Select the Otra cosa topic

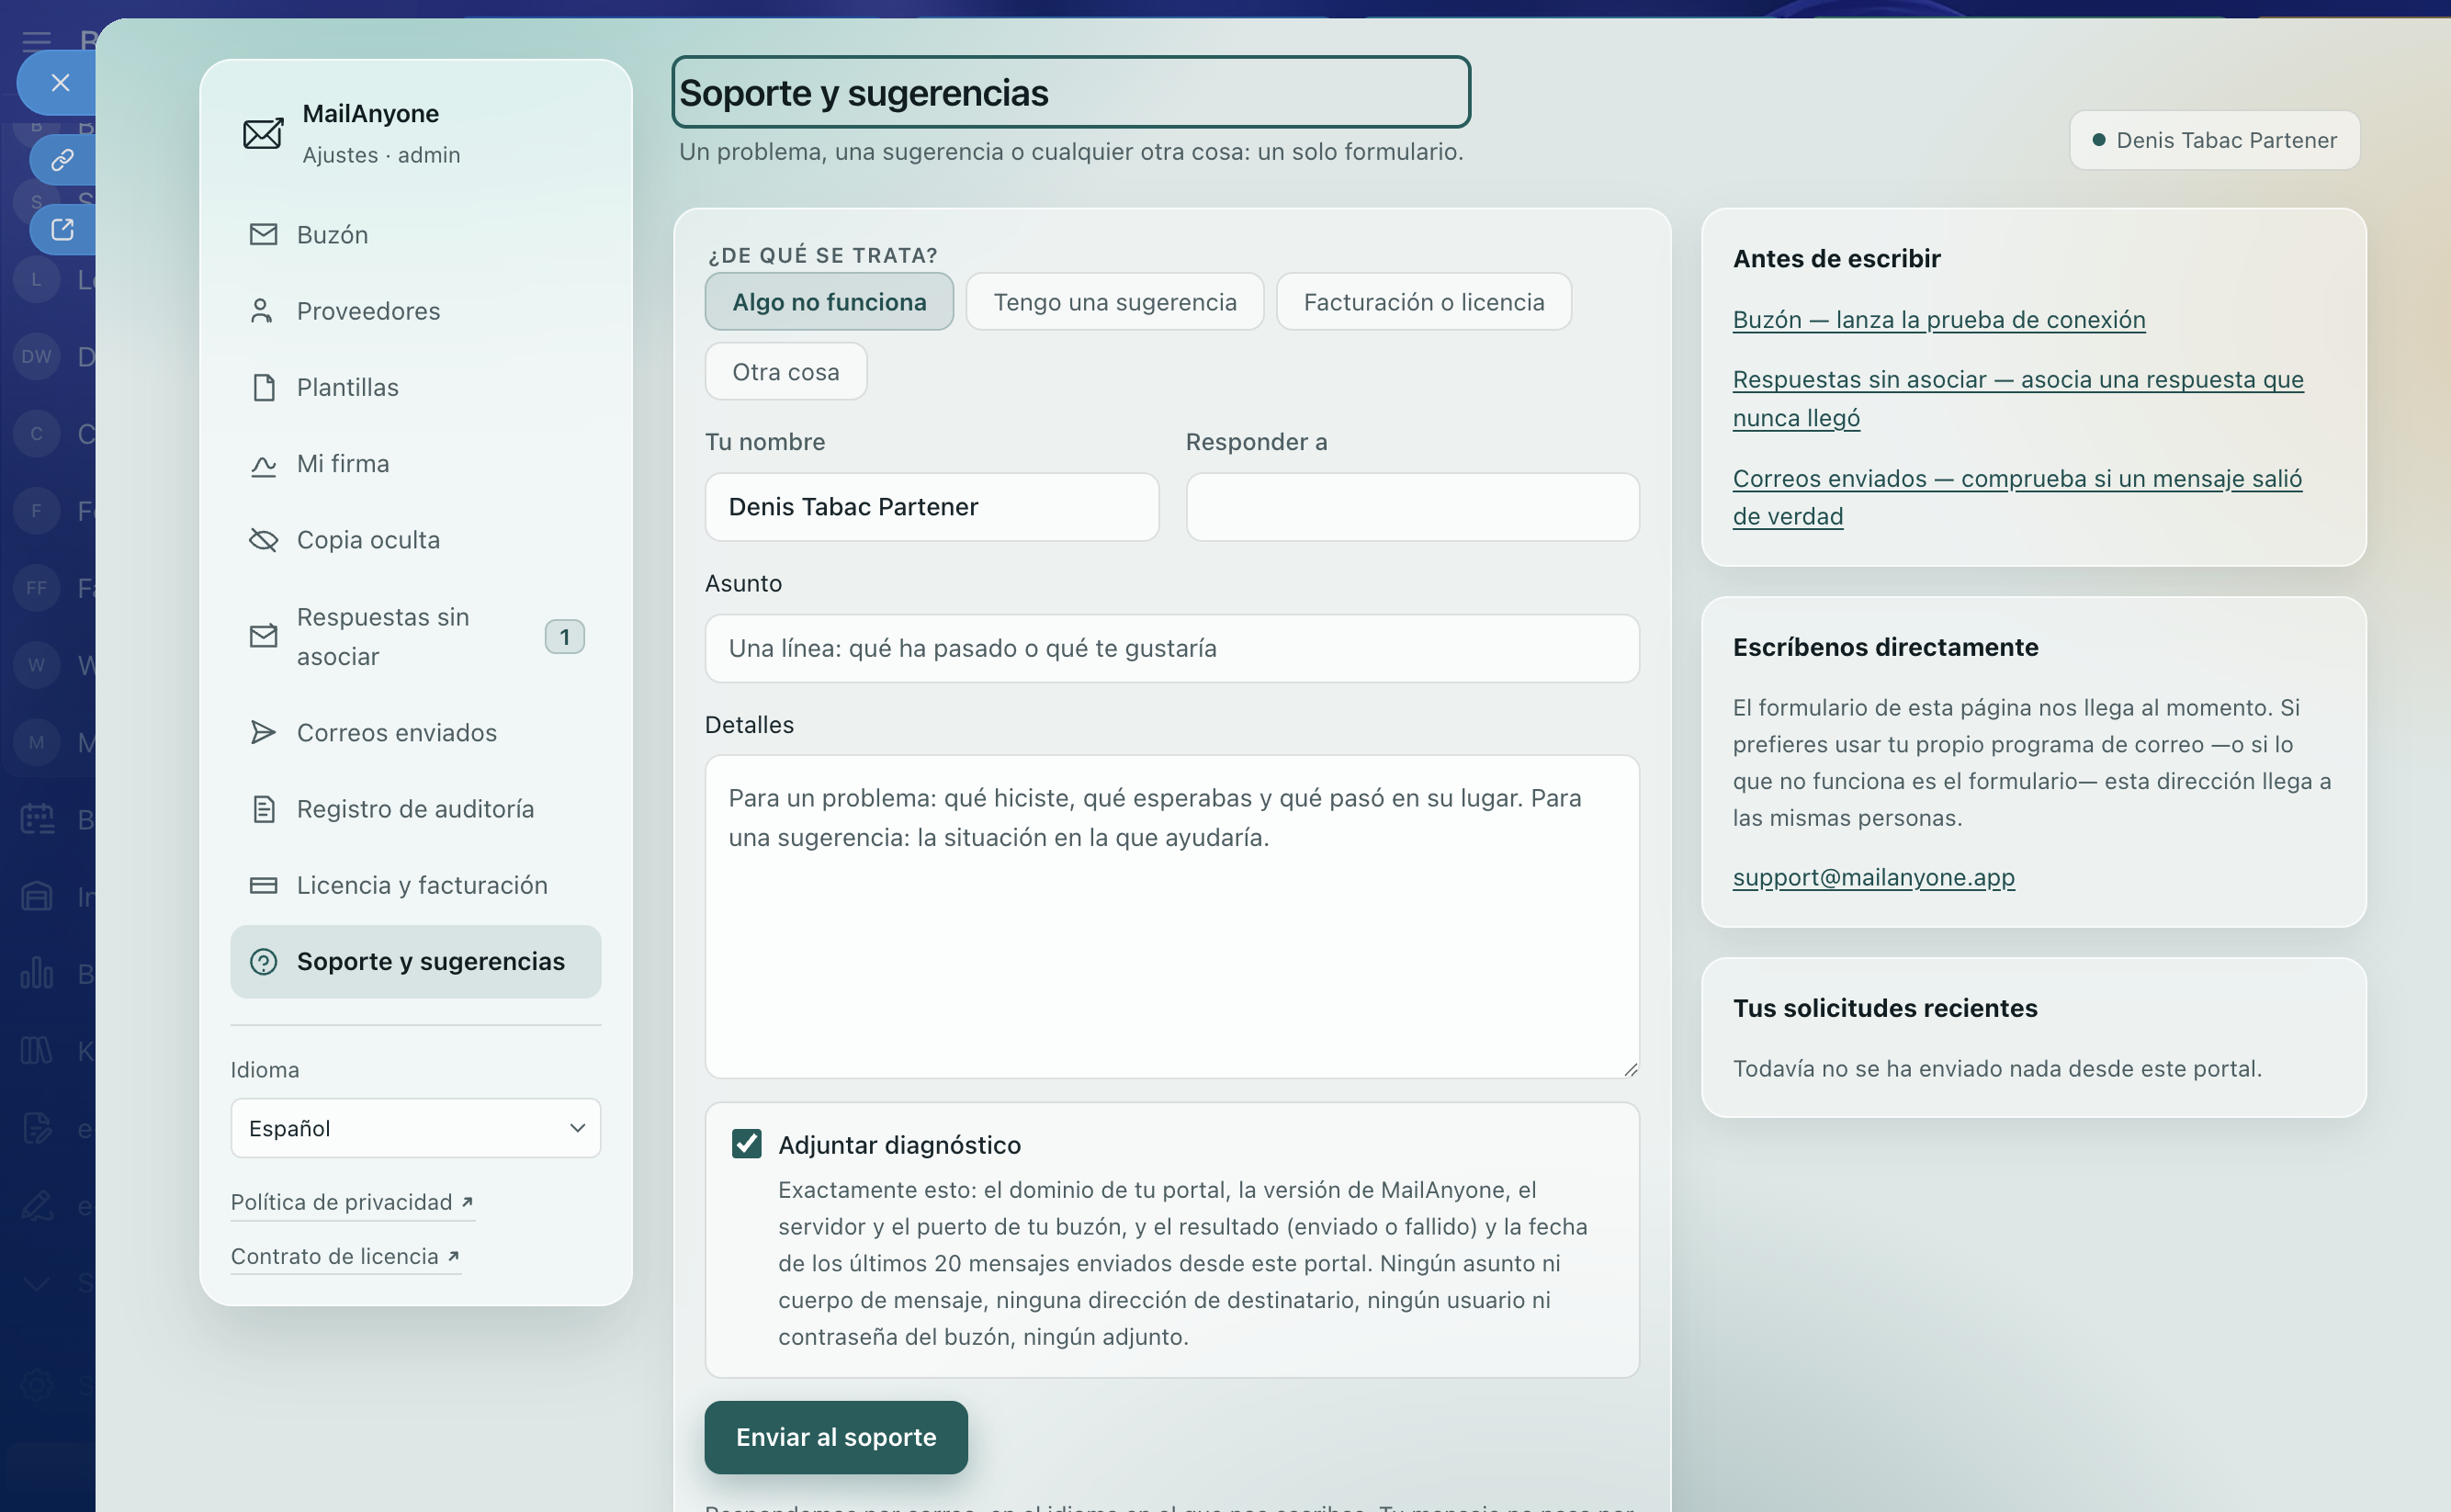pyautogui.click(x=786, y=372)
